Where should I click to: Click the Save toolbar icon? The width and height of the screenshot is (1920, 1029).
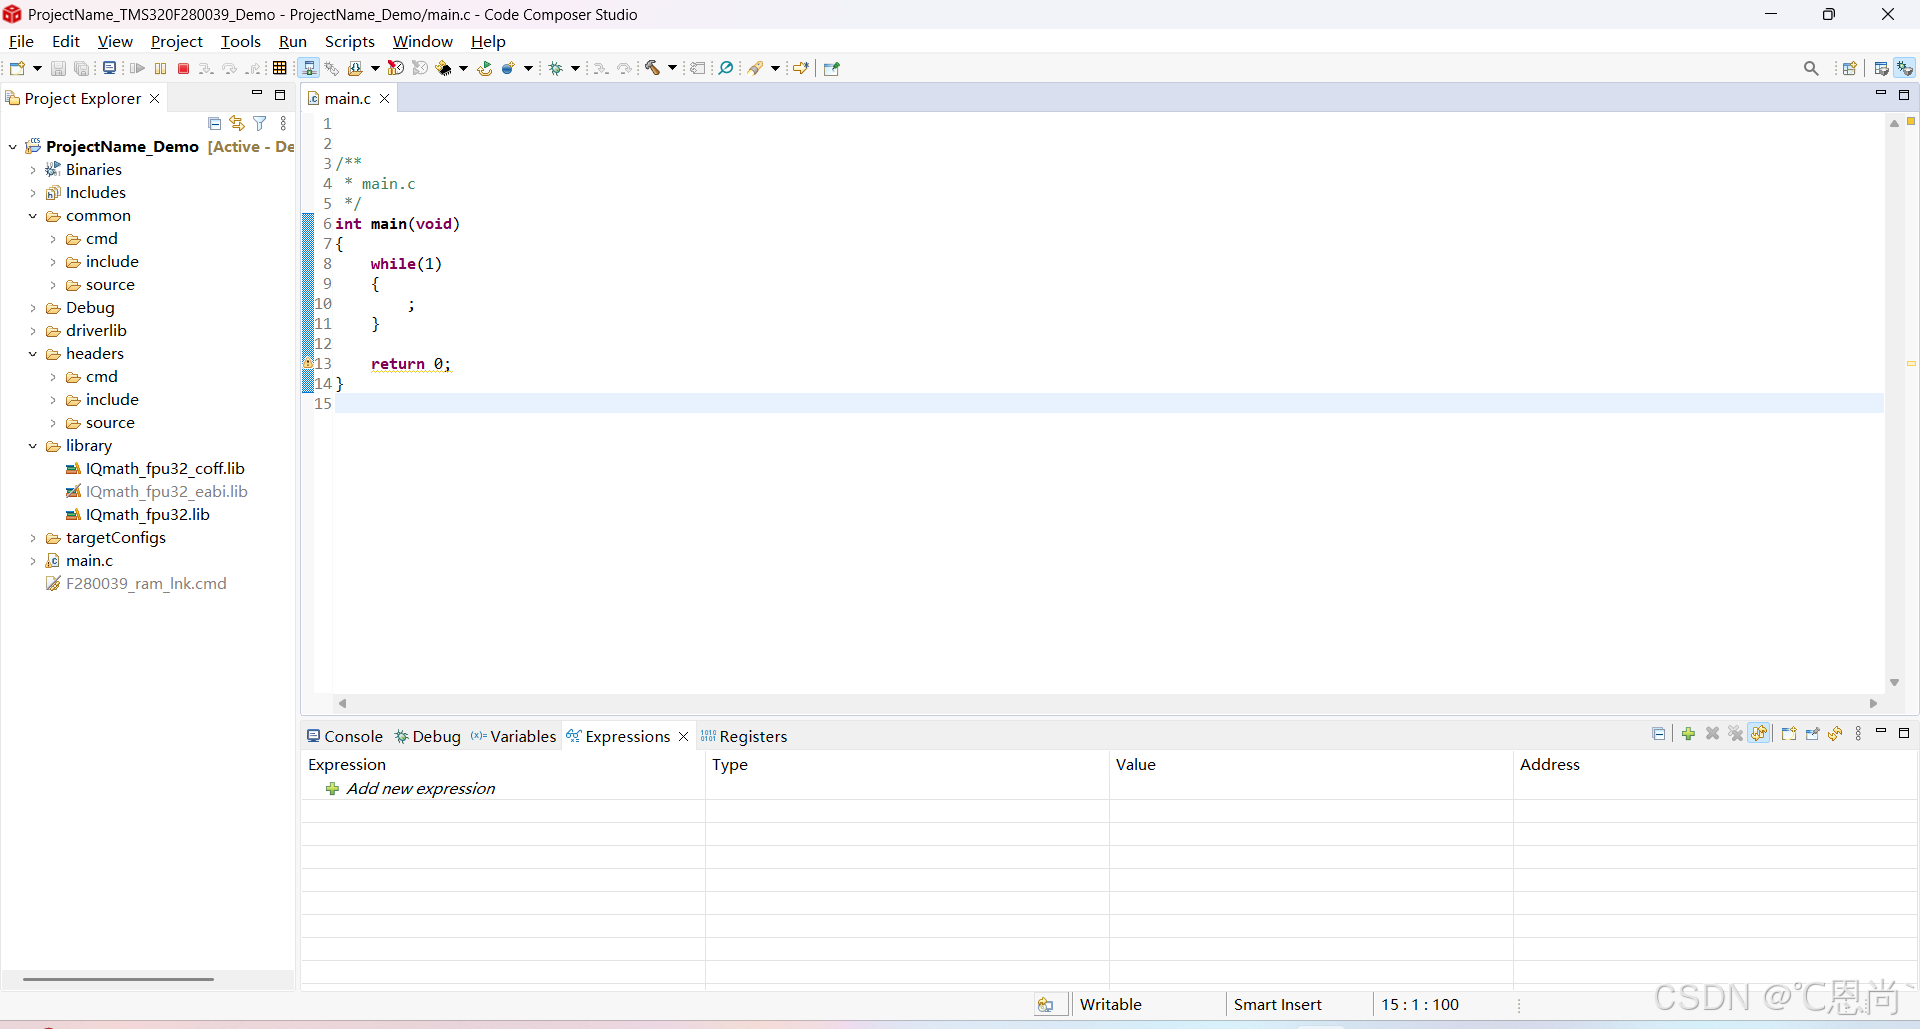[58, 68]
